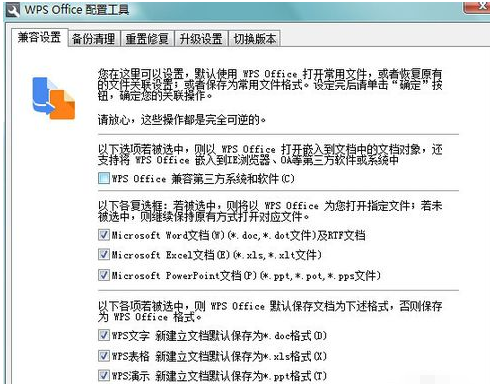
Task: Click the blue and orange file association icon
Action: coord(54,98)
